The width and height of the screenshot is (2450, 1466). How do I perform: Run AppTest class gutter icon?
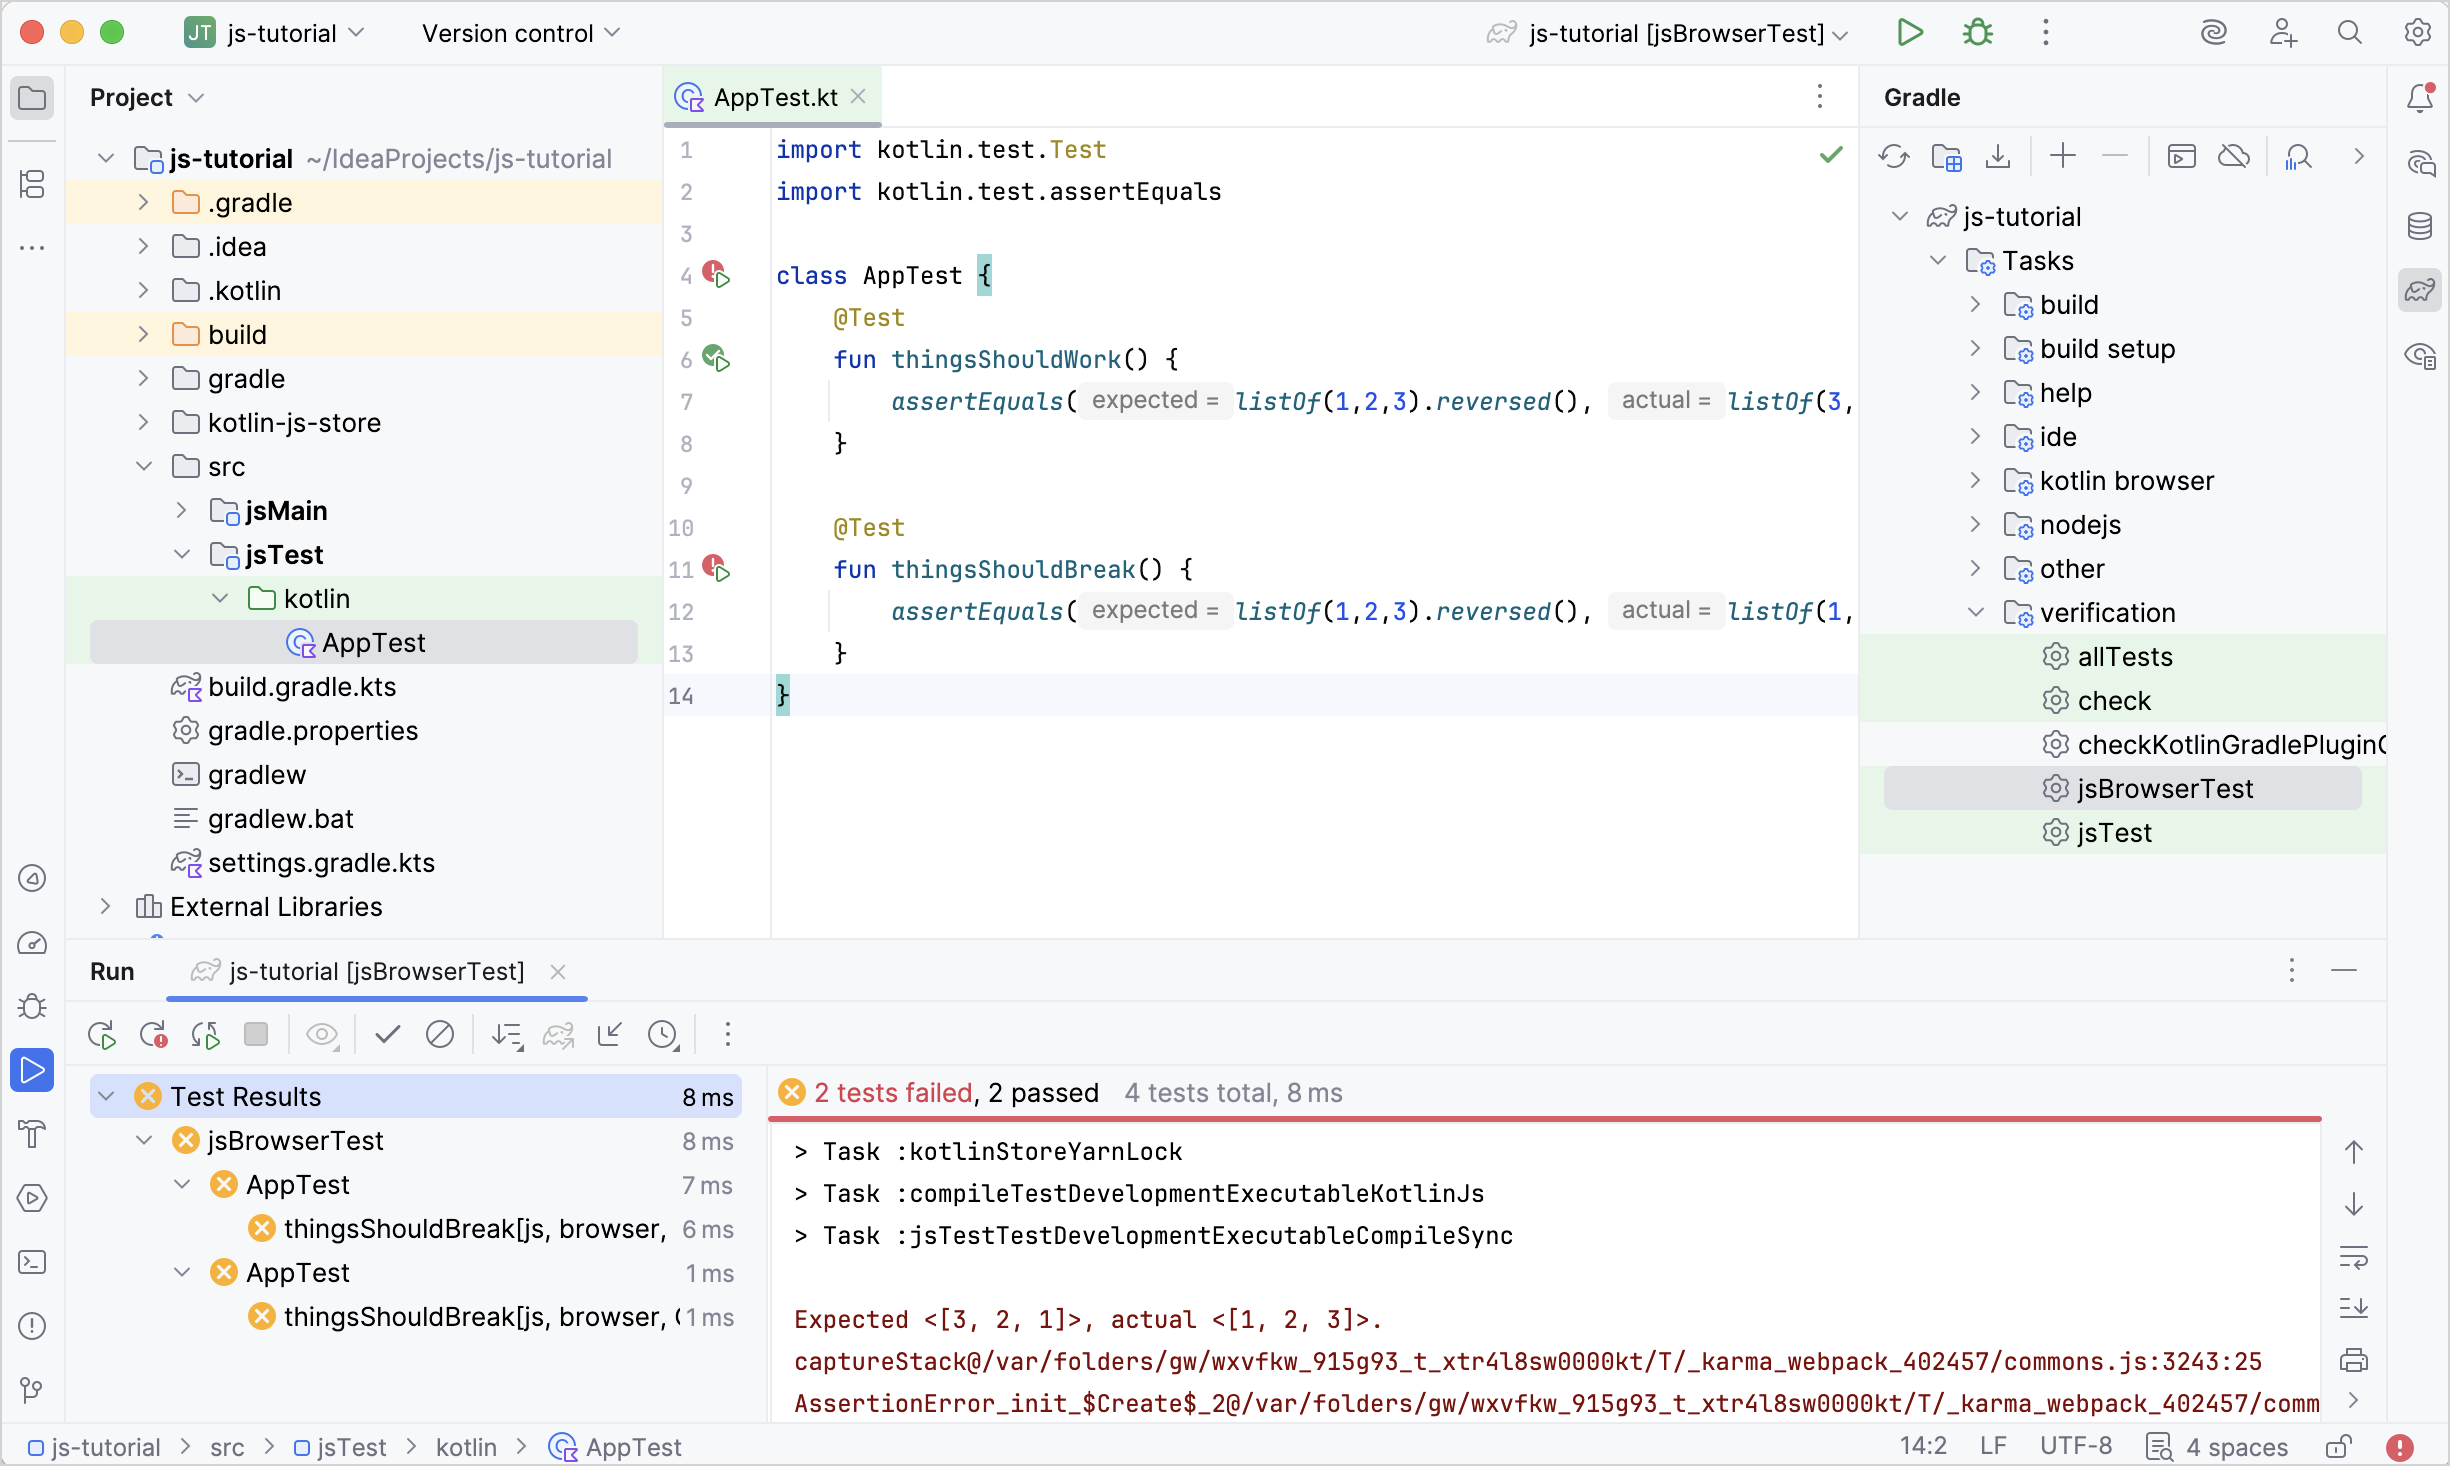[716, 275]
